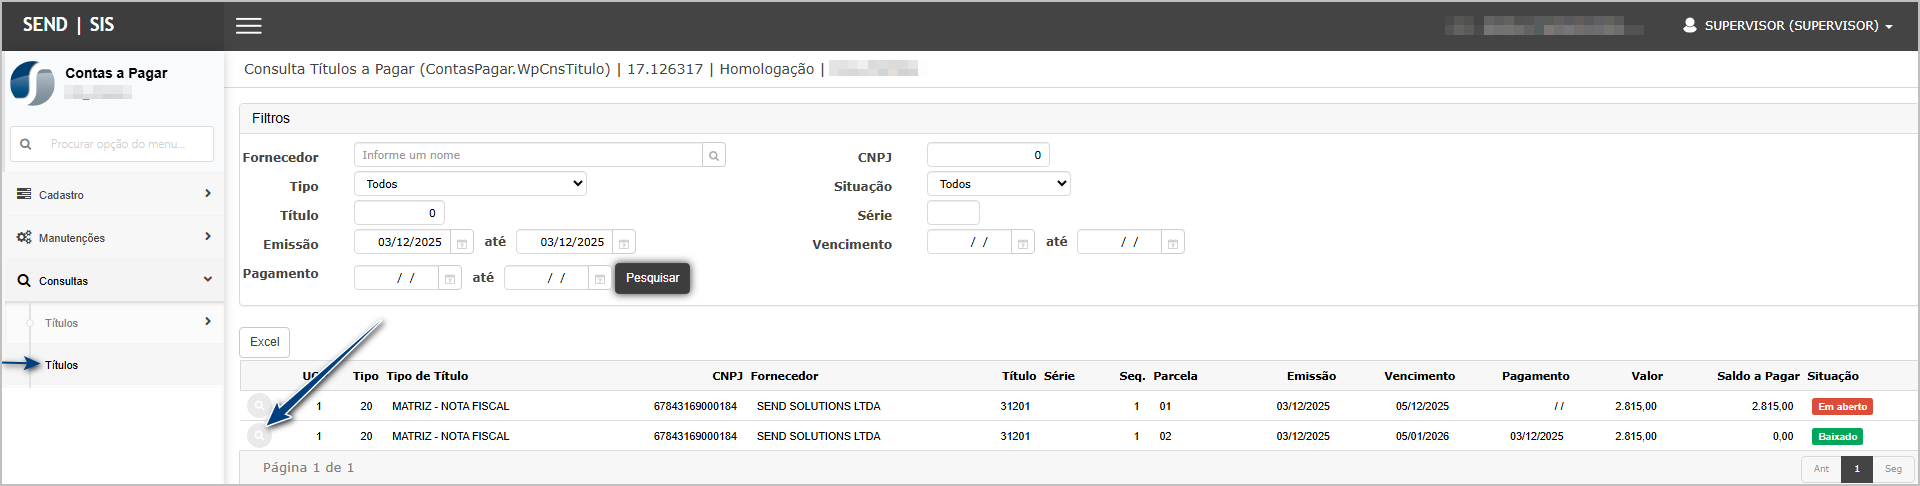Toggle the hamburger menu icon
The image size is (1920, 486).
pos(249,26)
